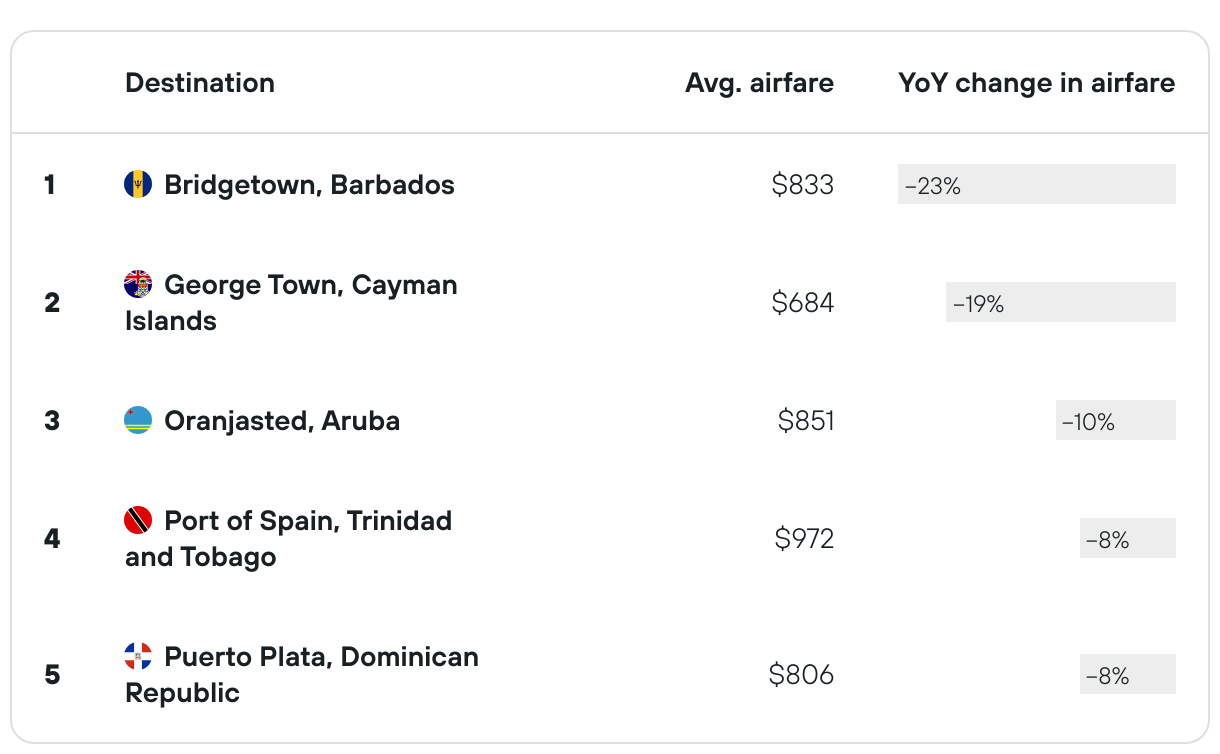Select the YoY change in airfare header
This screenshot has width=1220, height=754.
click(x=1037, y=83)
